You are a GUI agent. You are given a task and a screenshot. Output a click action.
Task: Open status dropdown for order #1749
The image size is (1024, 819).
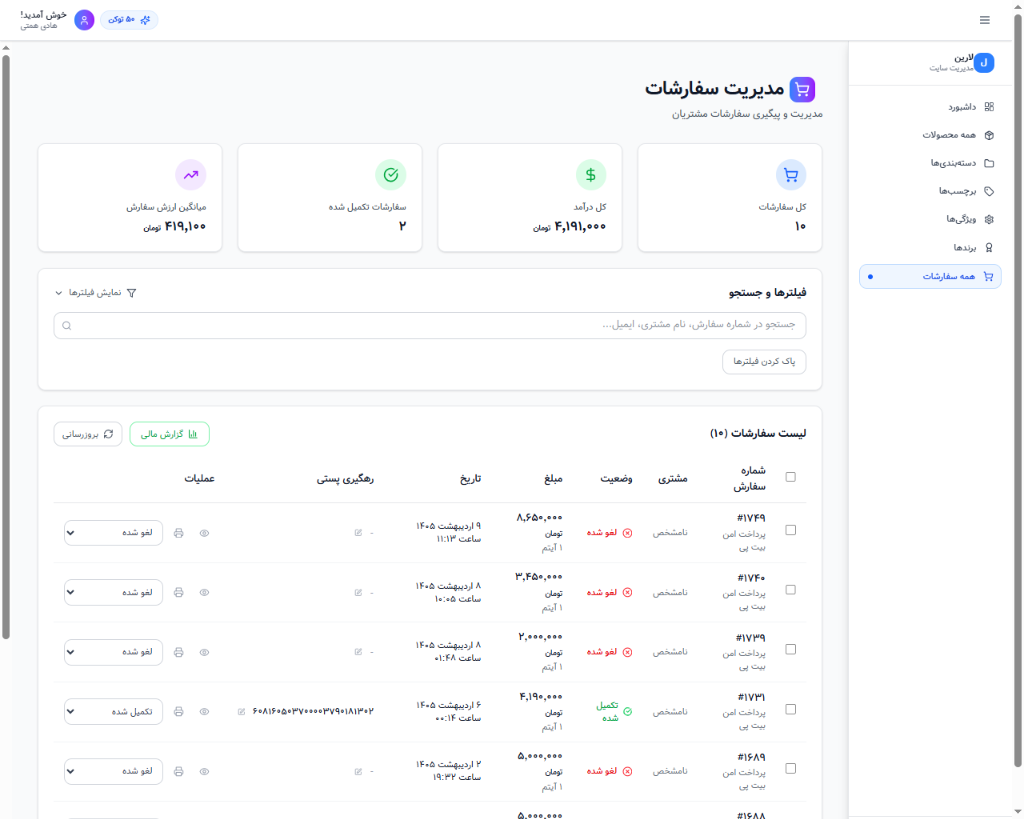point(113,533)
